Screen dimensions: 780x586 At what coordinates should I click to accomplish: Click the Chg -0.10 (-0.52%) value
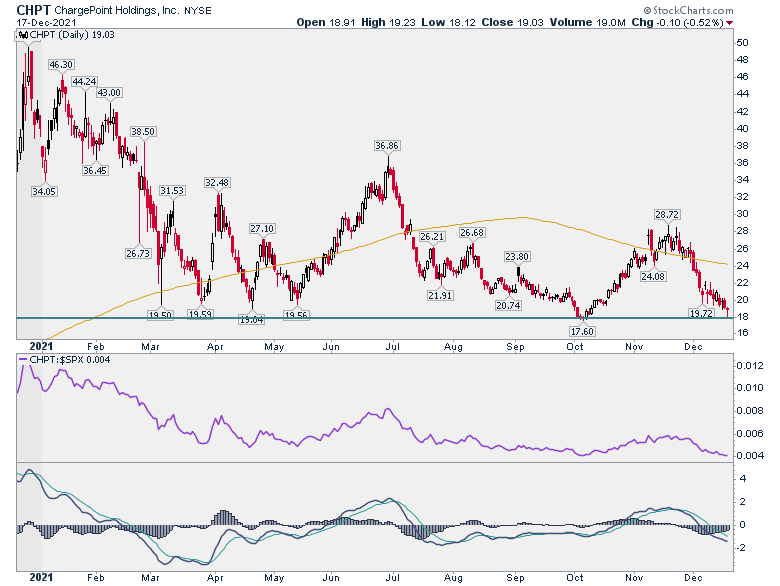pyautogui.click(x=678, y=22)
